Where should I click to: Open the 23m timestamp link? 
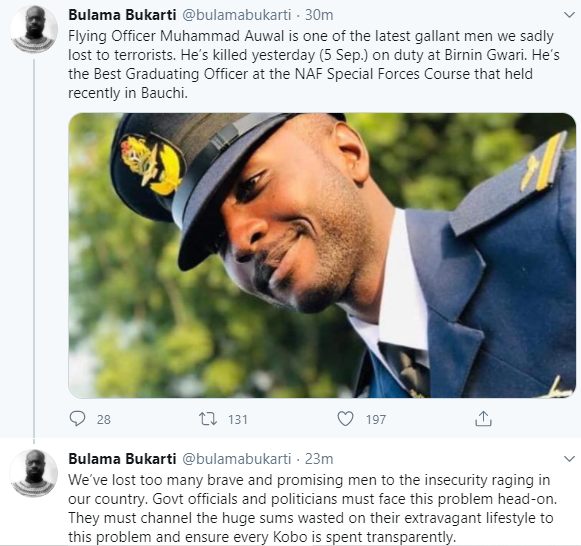[x=319, y=459]
